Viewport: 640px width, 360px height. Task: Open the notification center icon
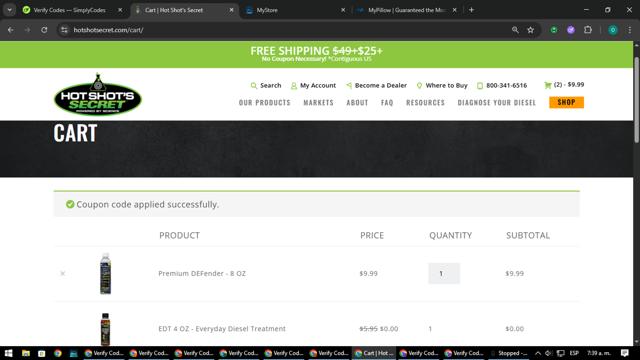click(x=624, y=353)
